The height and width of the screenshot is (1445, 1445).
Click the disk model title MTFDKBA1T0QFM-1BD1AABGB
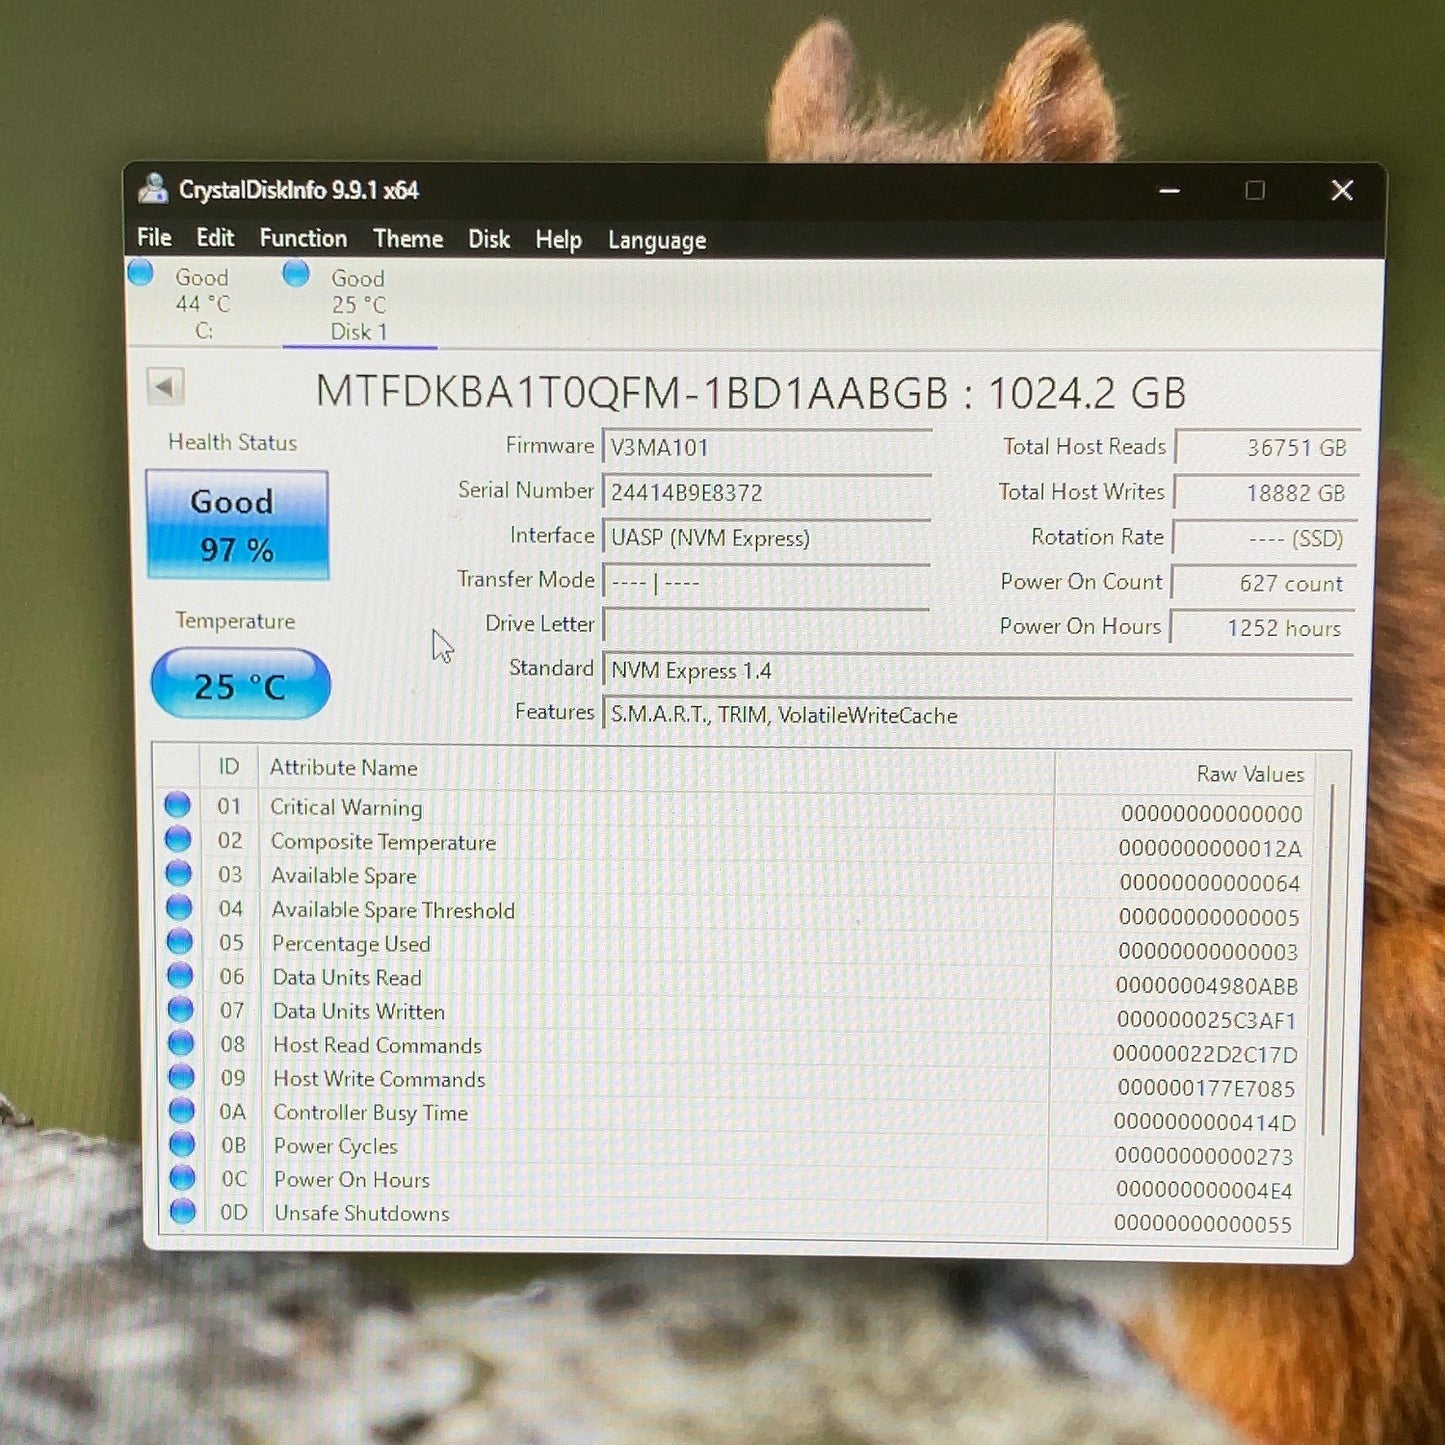pyautogui.click(x=632, y=393)
